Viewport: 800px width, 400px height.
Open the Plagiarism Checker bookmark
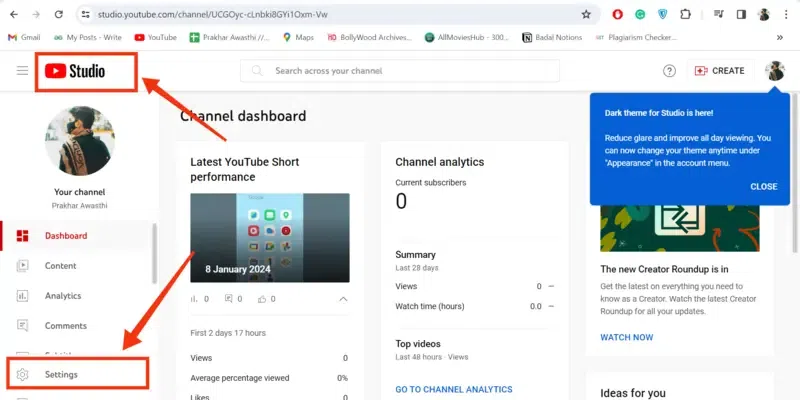point(636,37)
